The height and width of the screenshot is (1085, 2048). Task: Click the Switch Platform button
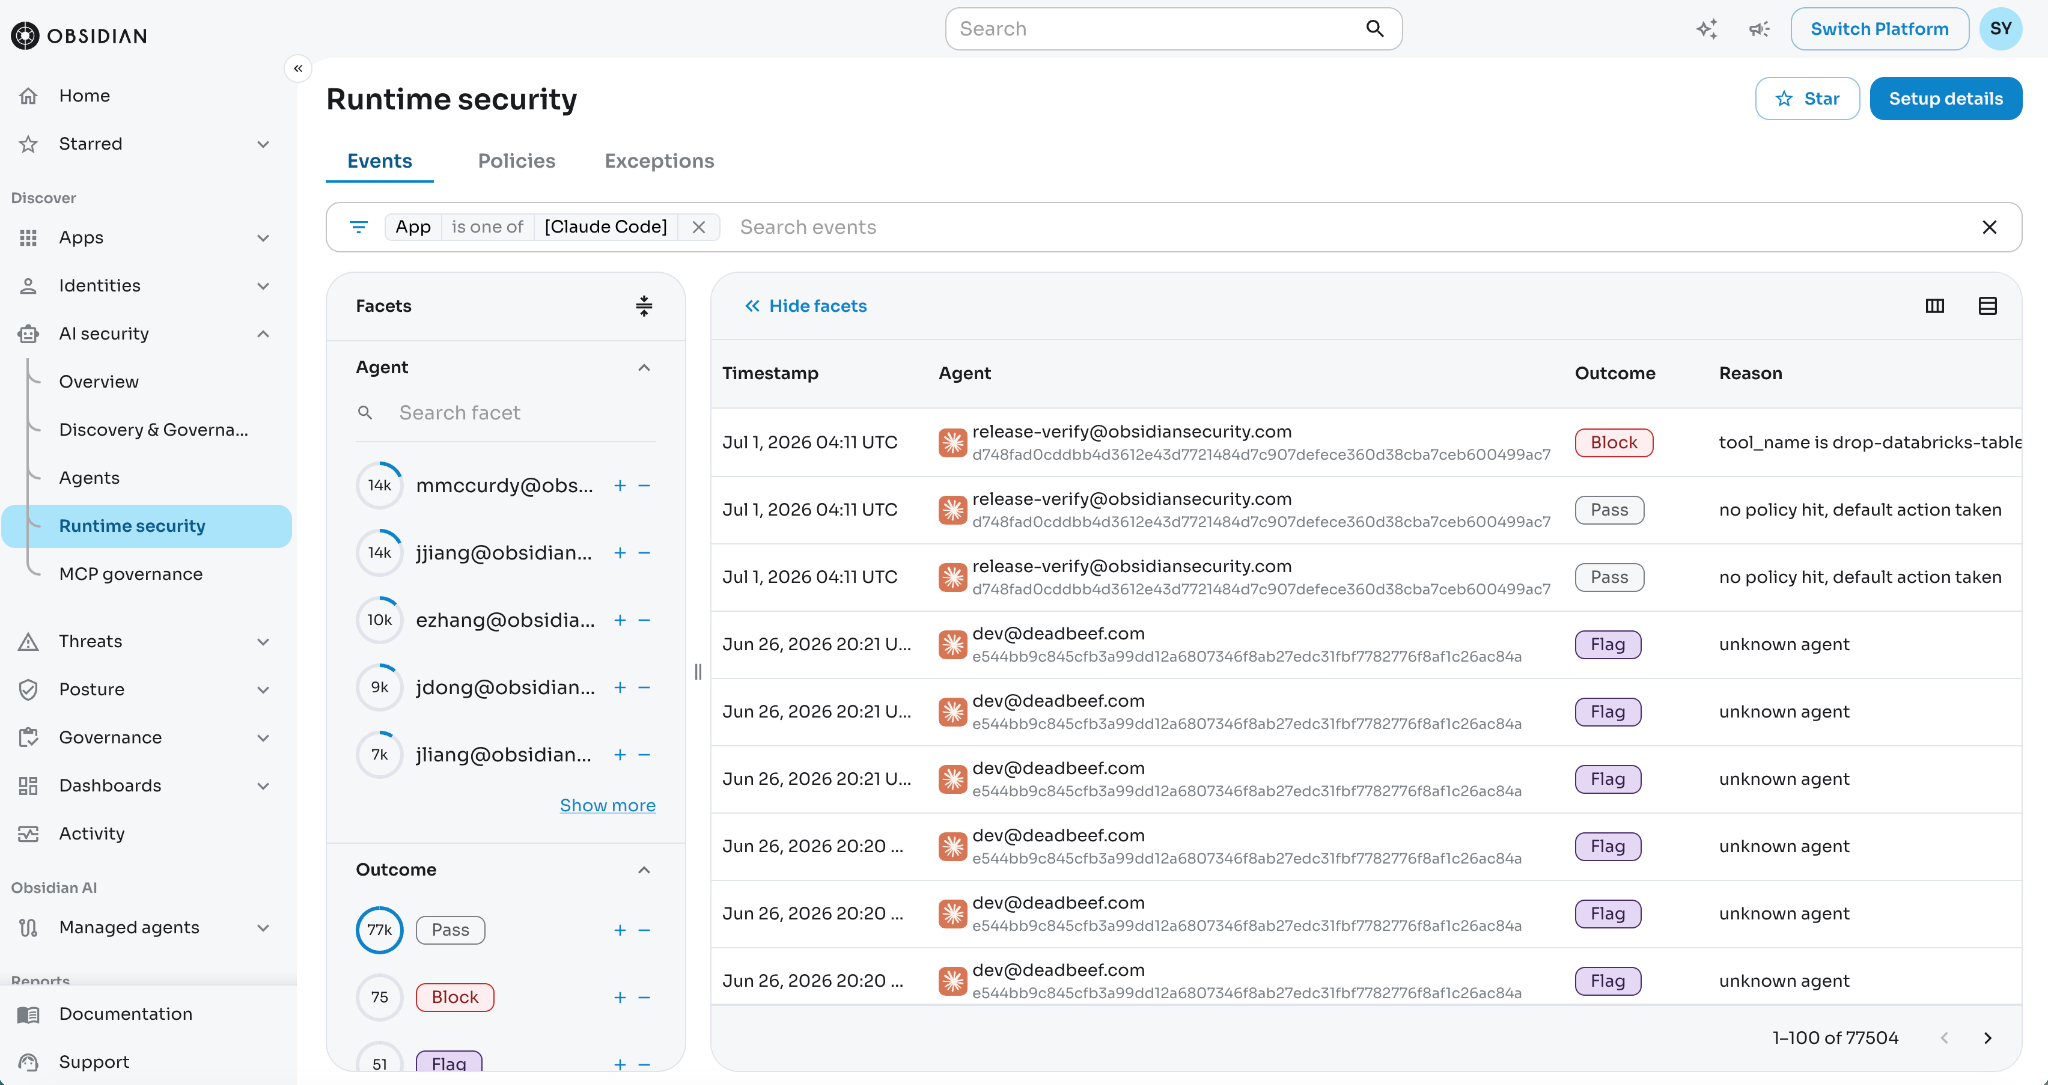(x=1880, y=29)
